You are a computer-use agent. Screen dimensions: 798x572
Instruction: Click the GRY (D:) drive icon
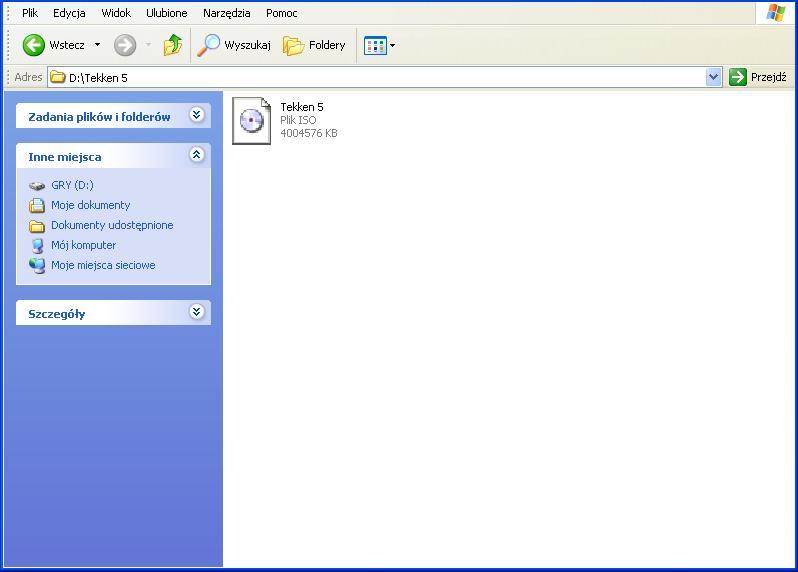[x=37, y=186]
